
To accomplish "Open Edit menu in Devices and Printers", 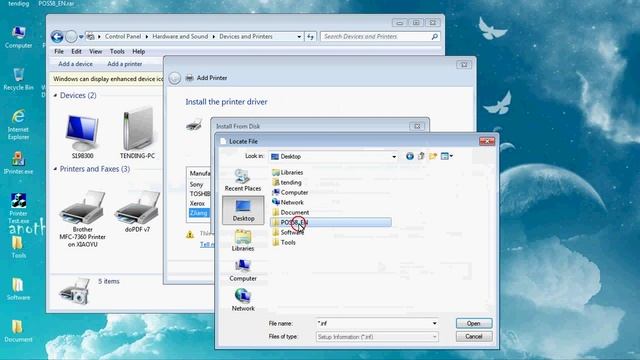I will point(76,51).
